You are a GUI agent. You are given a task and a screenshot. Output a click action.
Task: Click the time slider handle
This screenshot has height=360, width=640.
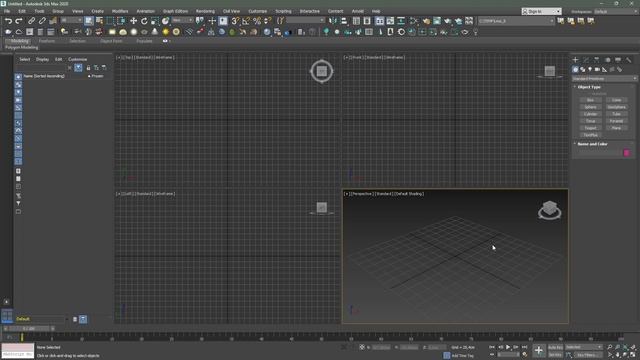(29, 328)
